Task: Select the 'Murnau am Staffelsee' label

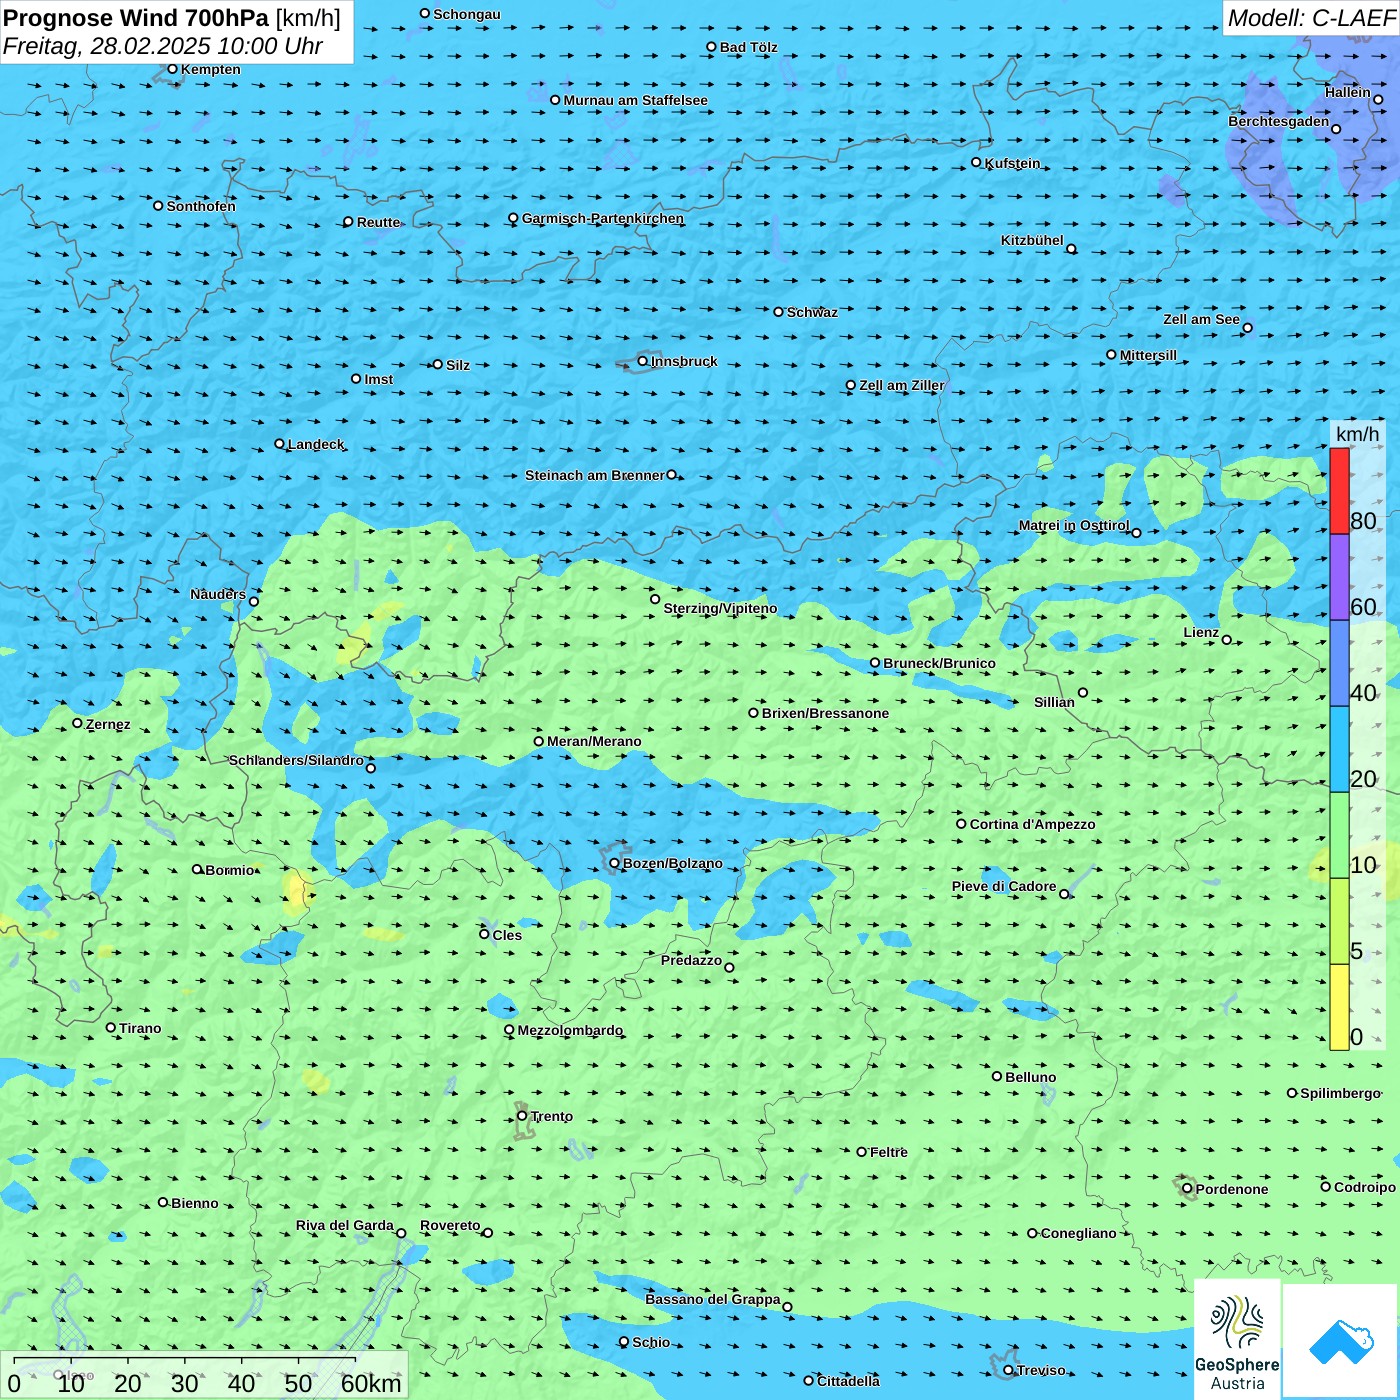Action: (636, 100)
